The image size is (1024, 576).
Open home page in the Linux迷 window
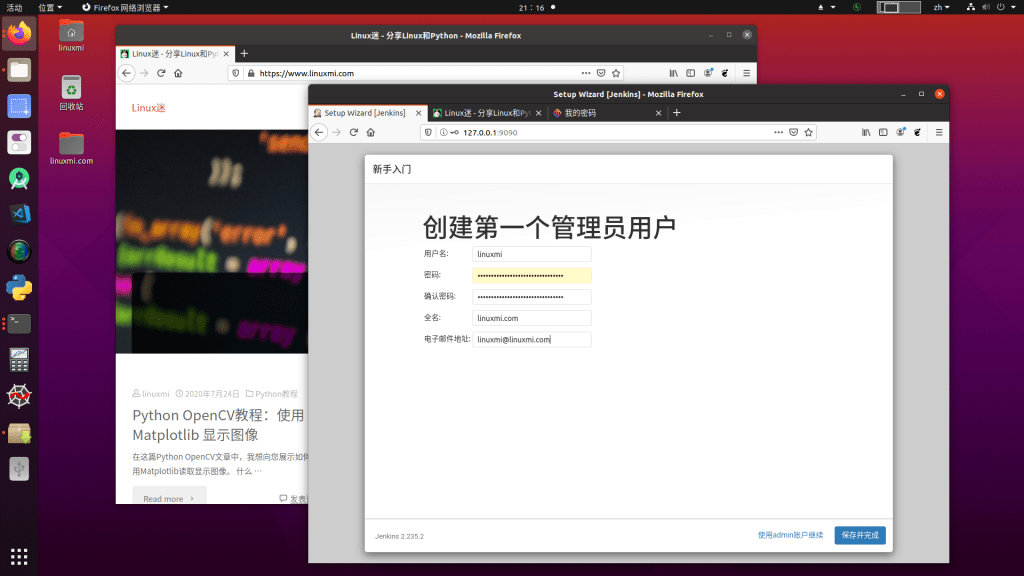point(178,73)
